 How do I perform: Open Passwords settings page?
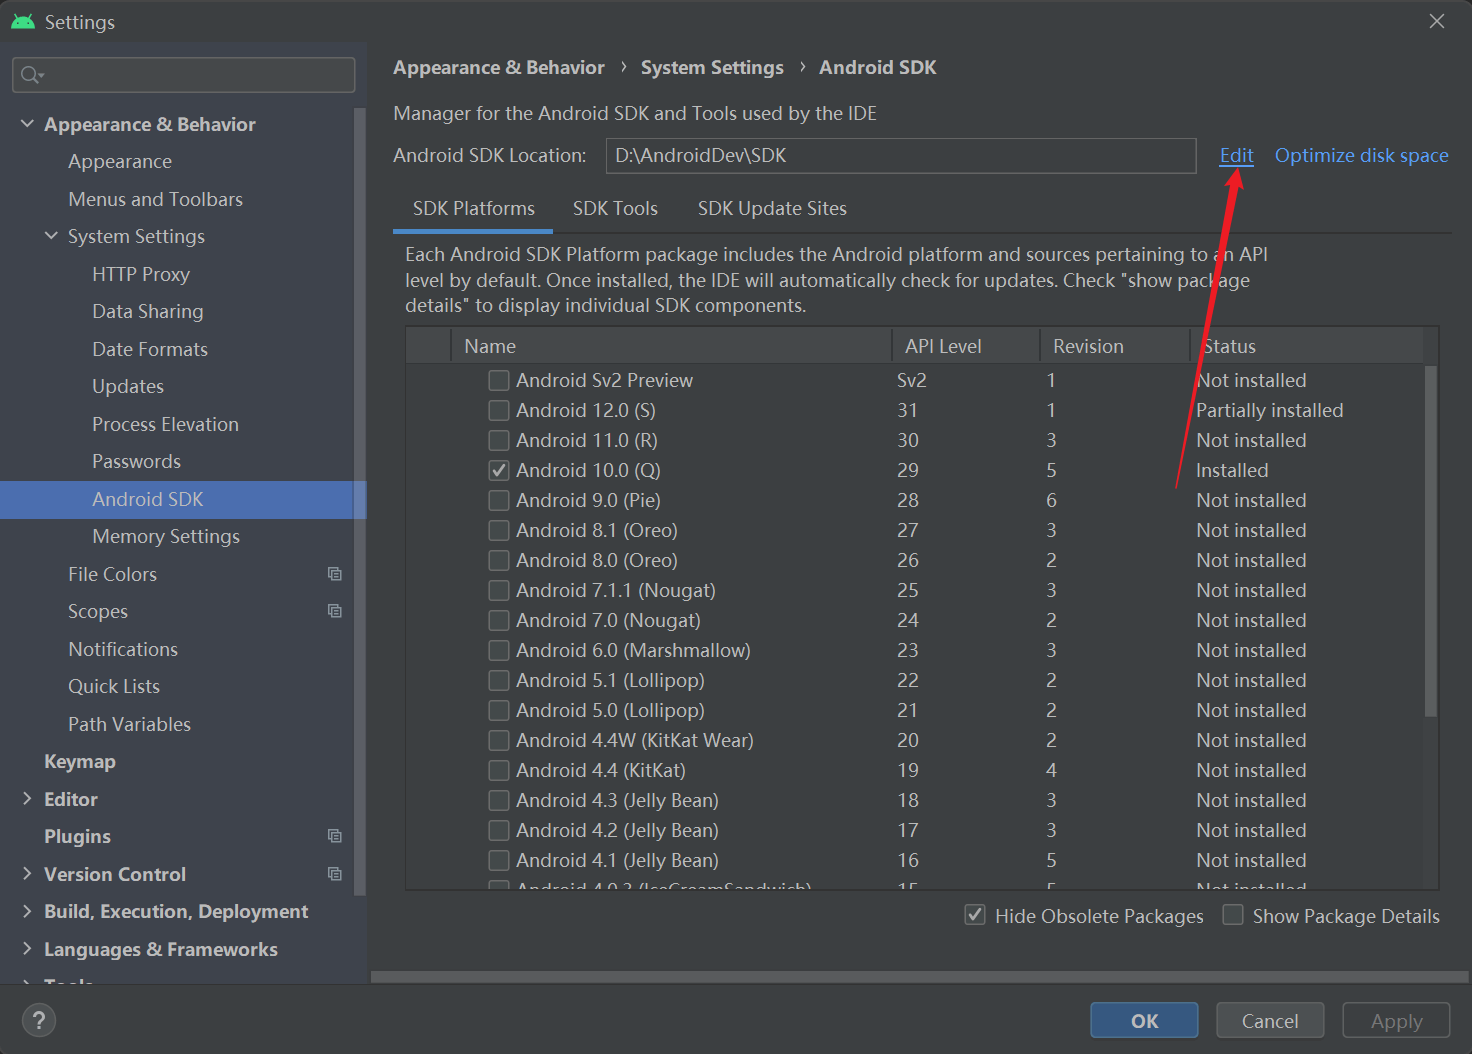(x=137, y=461)
